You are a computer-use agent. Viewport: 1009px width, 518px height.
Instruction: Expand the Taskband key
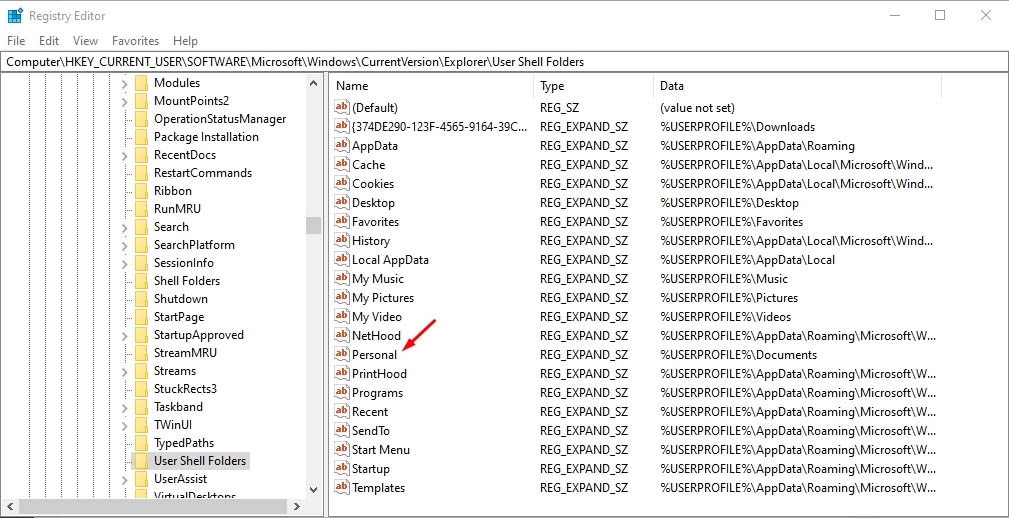click(124, 407)
